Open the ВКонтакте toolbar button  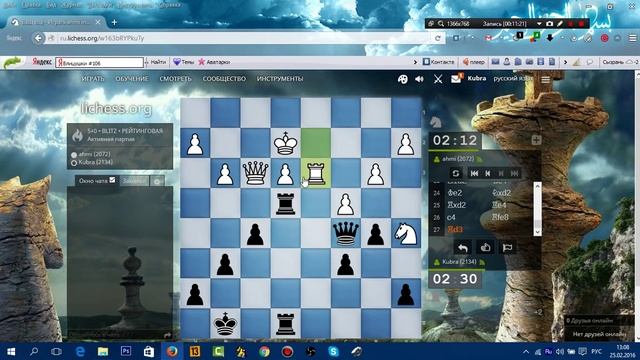(438, 62)
